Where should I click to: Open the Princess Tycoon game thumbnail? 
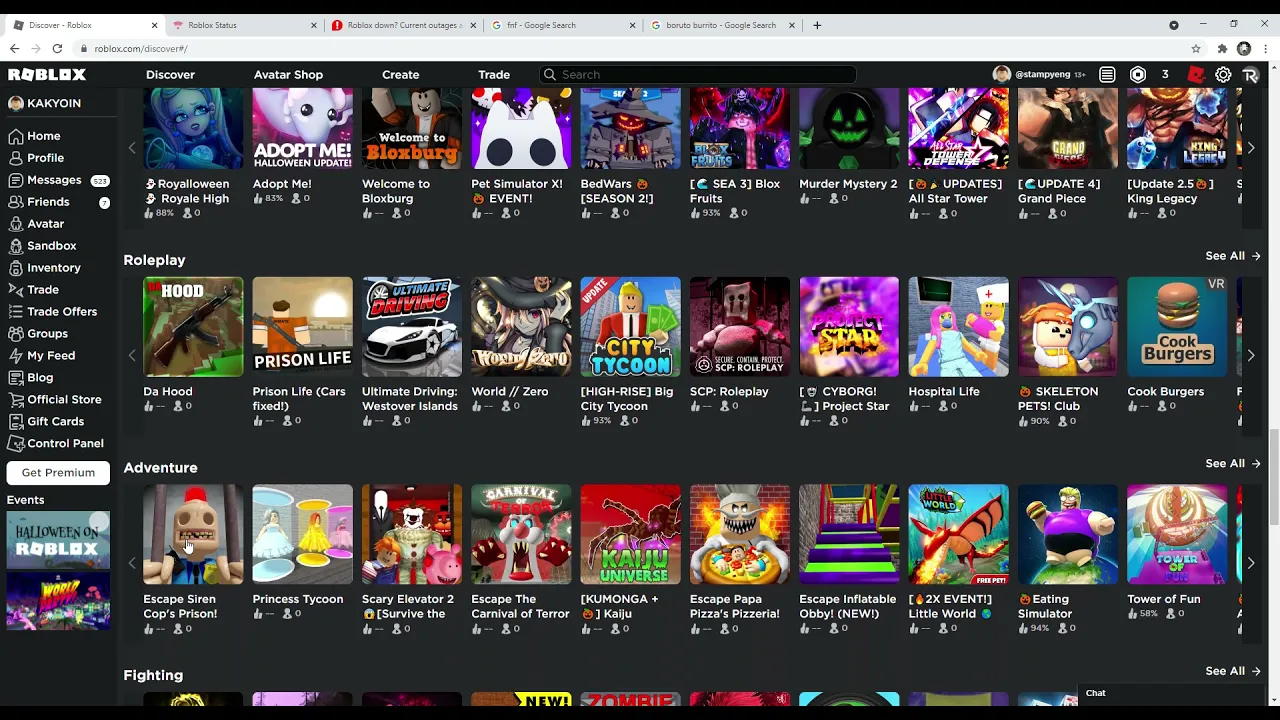coord(302,534)
